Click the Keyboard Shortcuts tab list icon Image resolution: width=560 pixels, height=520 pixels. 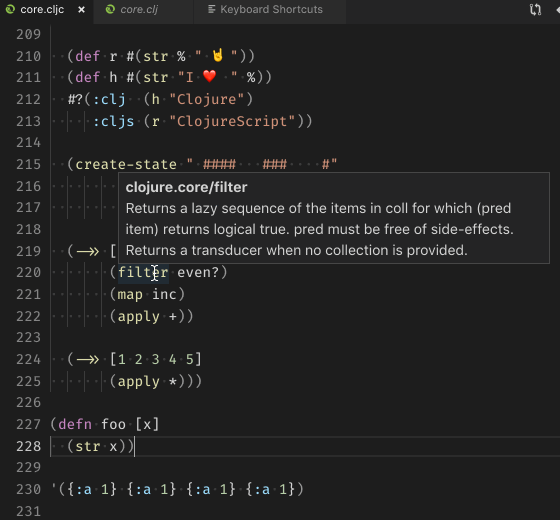(x=211, y=9)
